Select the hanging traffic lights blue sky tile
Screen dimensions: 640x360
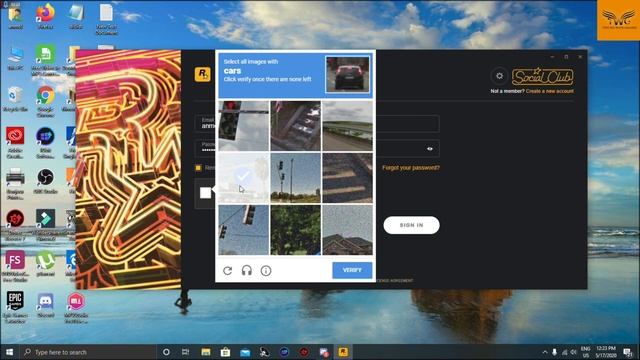244,230
